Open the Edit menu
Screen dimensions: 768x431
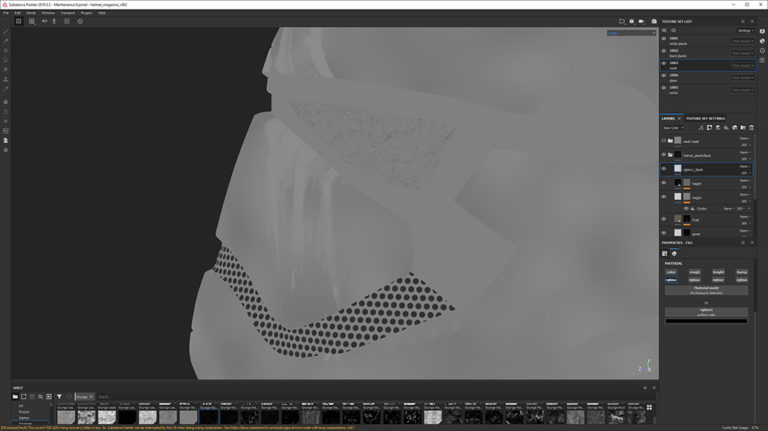(18, 13)
